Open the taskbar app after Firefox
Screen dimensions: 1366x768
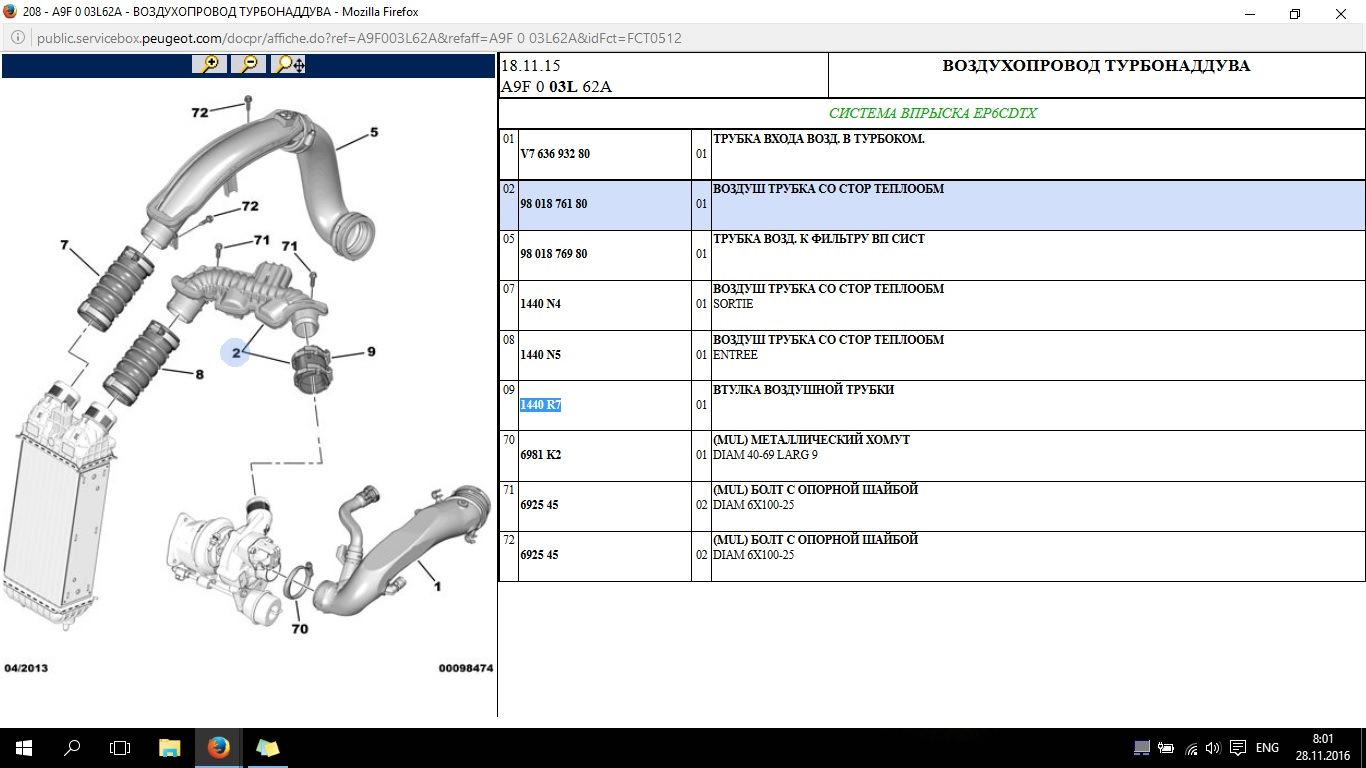click(267, 747)
